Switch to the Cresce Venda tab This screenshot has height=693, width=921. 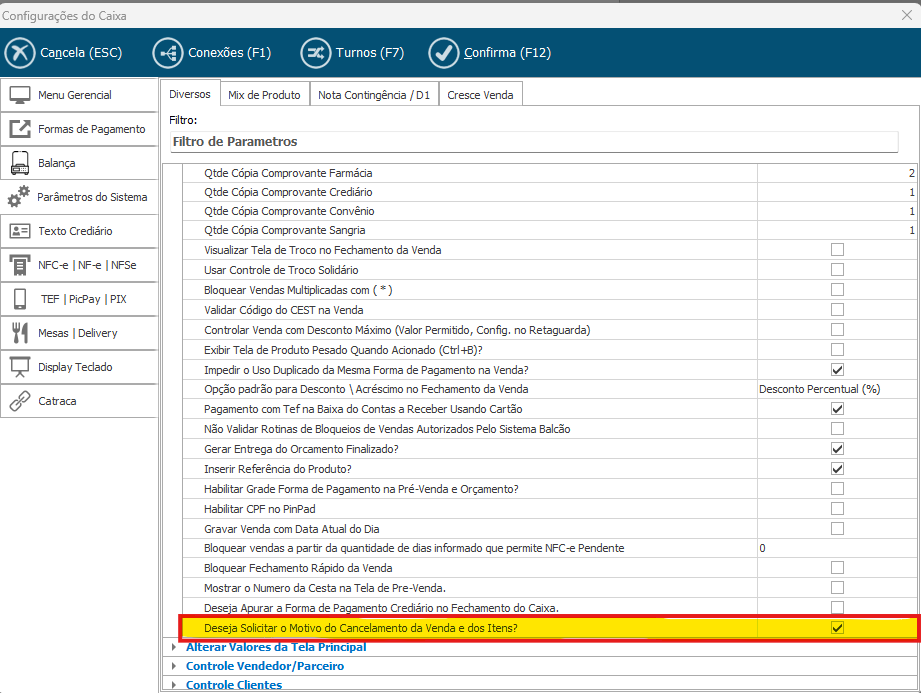coord(480,95)
